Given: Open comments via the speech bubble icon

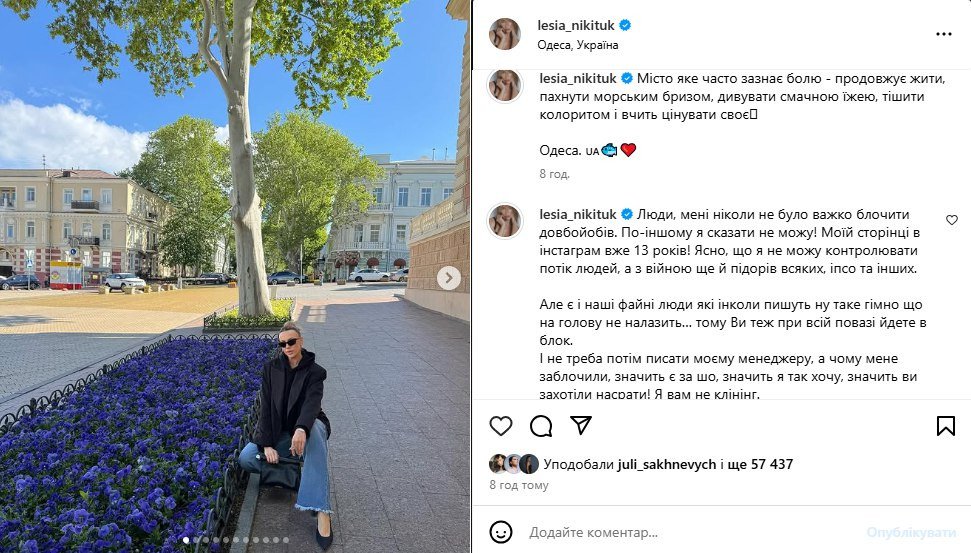Looking at the screenshot, I should 541,426.
